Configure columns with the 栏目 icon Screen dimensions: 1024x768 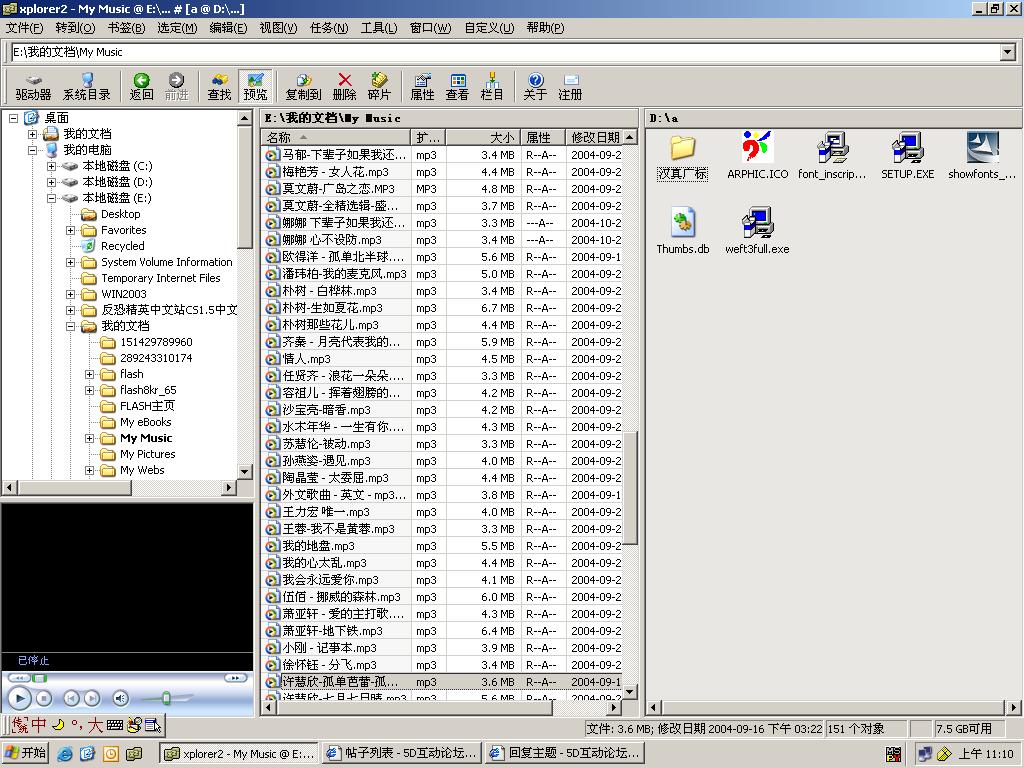(492, 87)
